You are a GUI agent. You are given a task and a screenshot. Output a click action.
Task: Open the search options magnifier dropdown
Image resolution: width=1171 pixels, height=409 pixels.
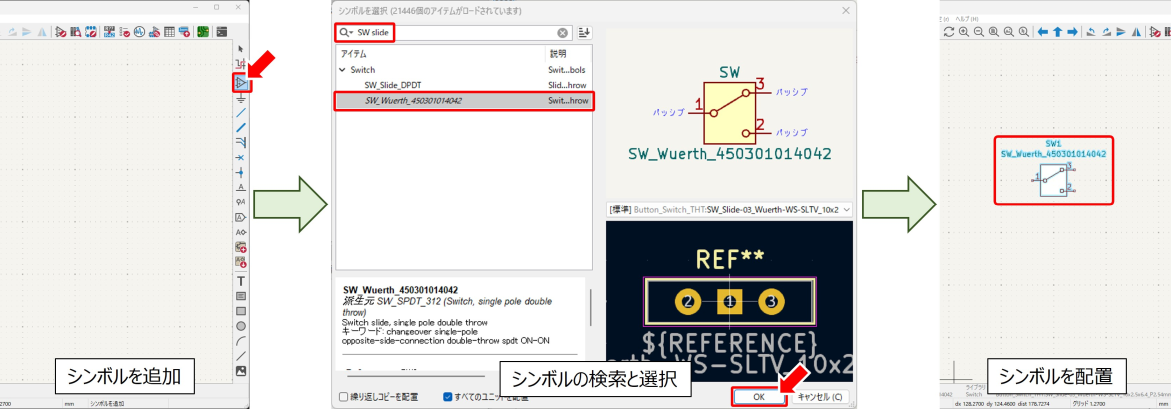tap(346, 33)
